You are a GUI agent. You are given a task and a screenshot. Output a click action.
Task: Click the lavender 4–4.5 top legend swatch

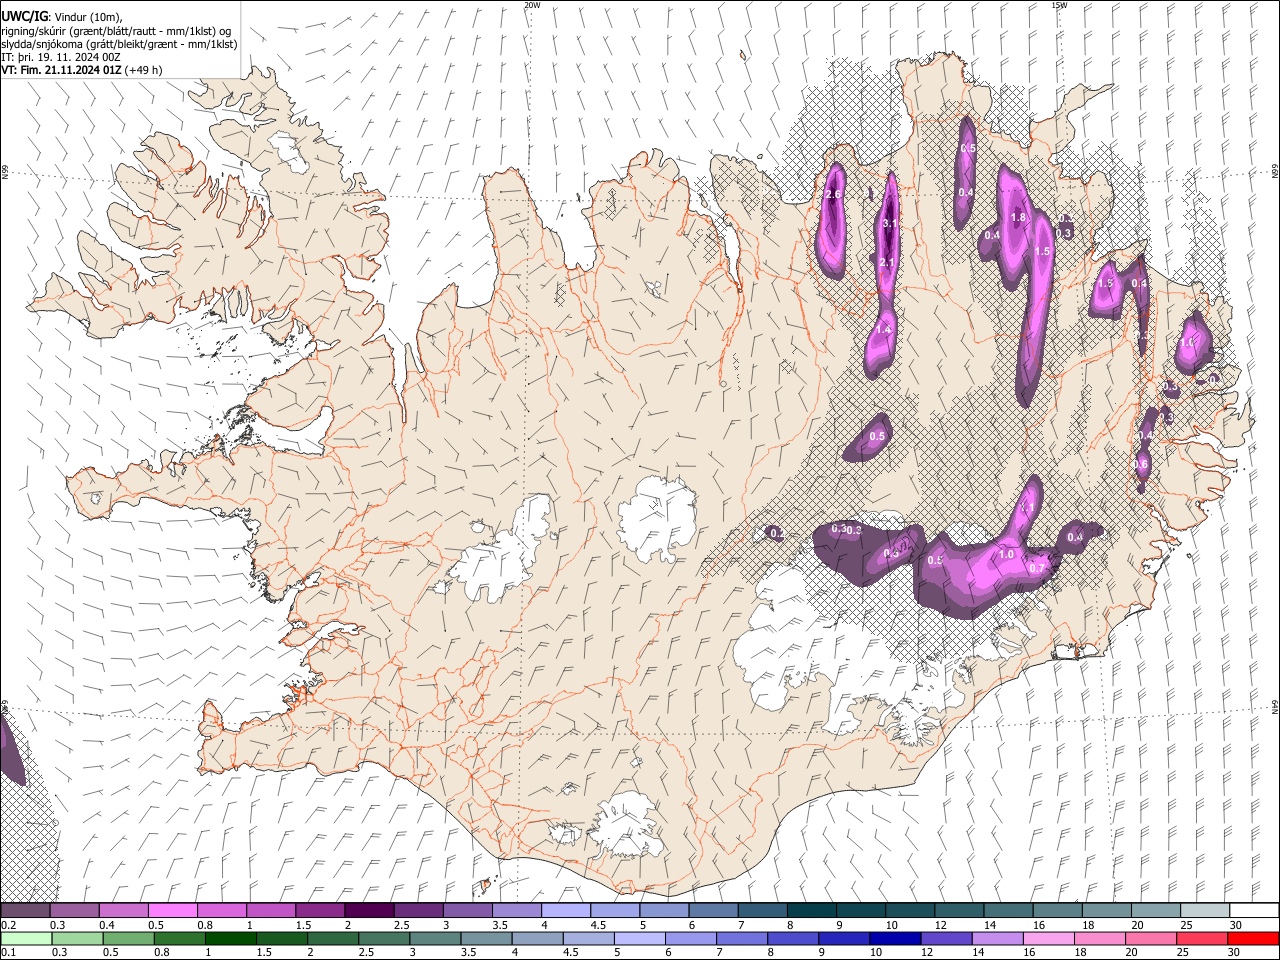(566, 910)
